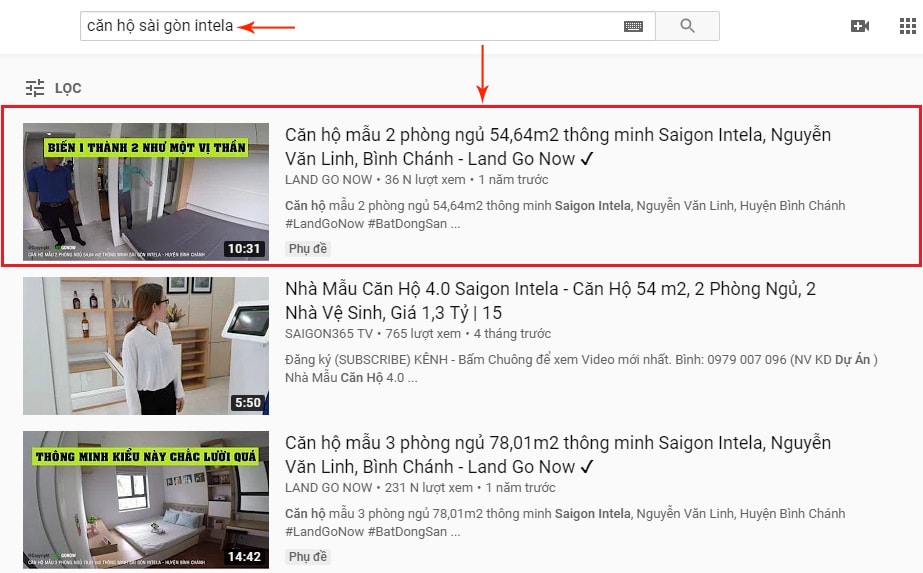Screen dimensions: 923x573
Task: Open the 10:31 video thumbnail
Action: click(x=146, y=191)
